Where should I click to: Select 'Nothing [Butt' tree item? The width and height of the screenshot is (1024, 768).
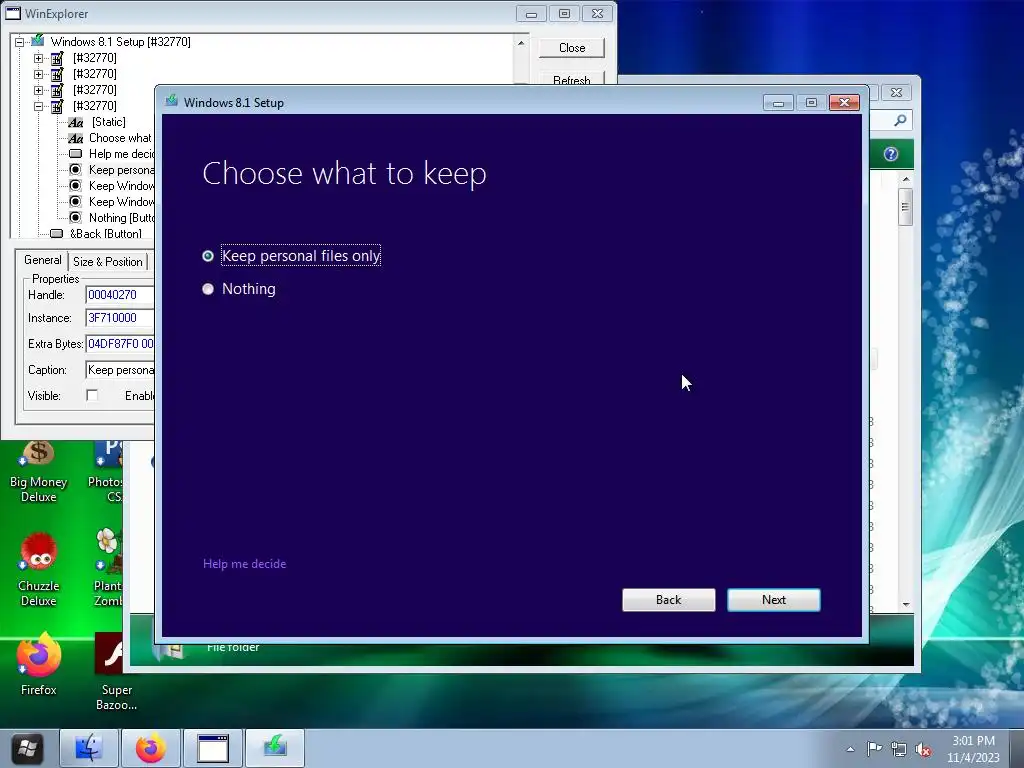(121, 218)
